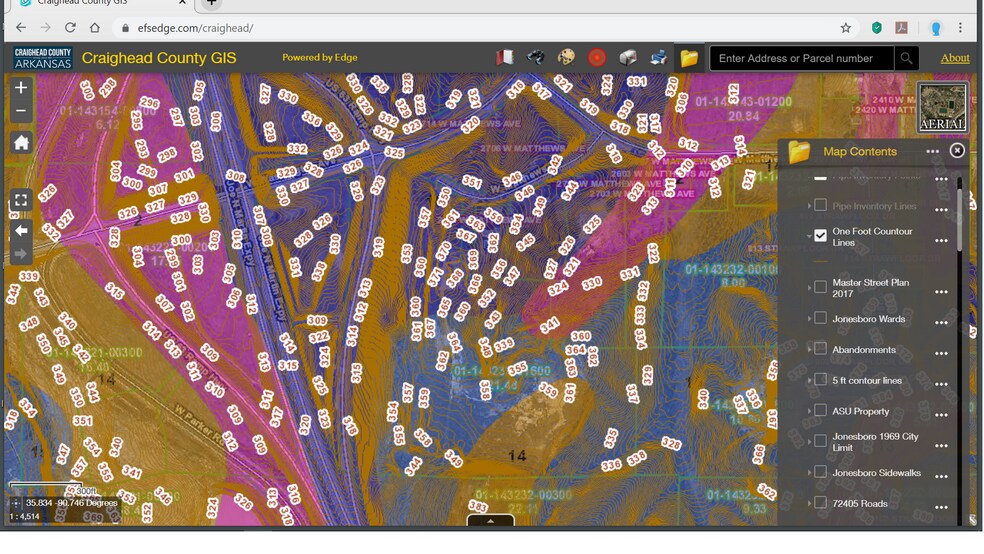
Task: Expand the Abandonments layer tree
Action: (810, 350)
